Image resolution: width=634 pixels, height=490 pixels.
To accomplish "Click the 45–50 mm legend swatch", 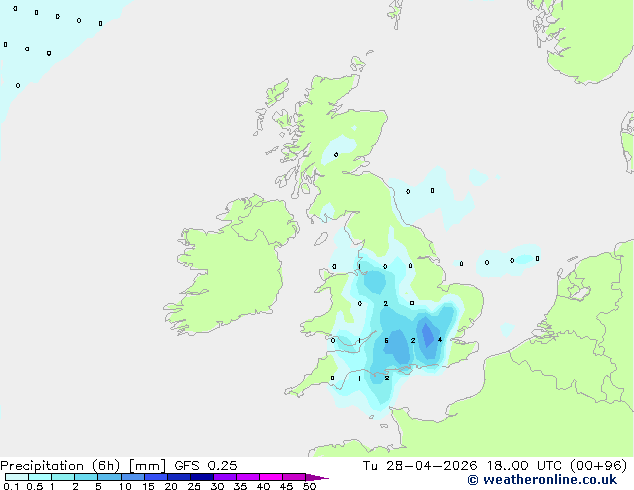I will pyautogui.click(x=294, y=477).
